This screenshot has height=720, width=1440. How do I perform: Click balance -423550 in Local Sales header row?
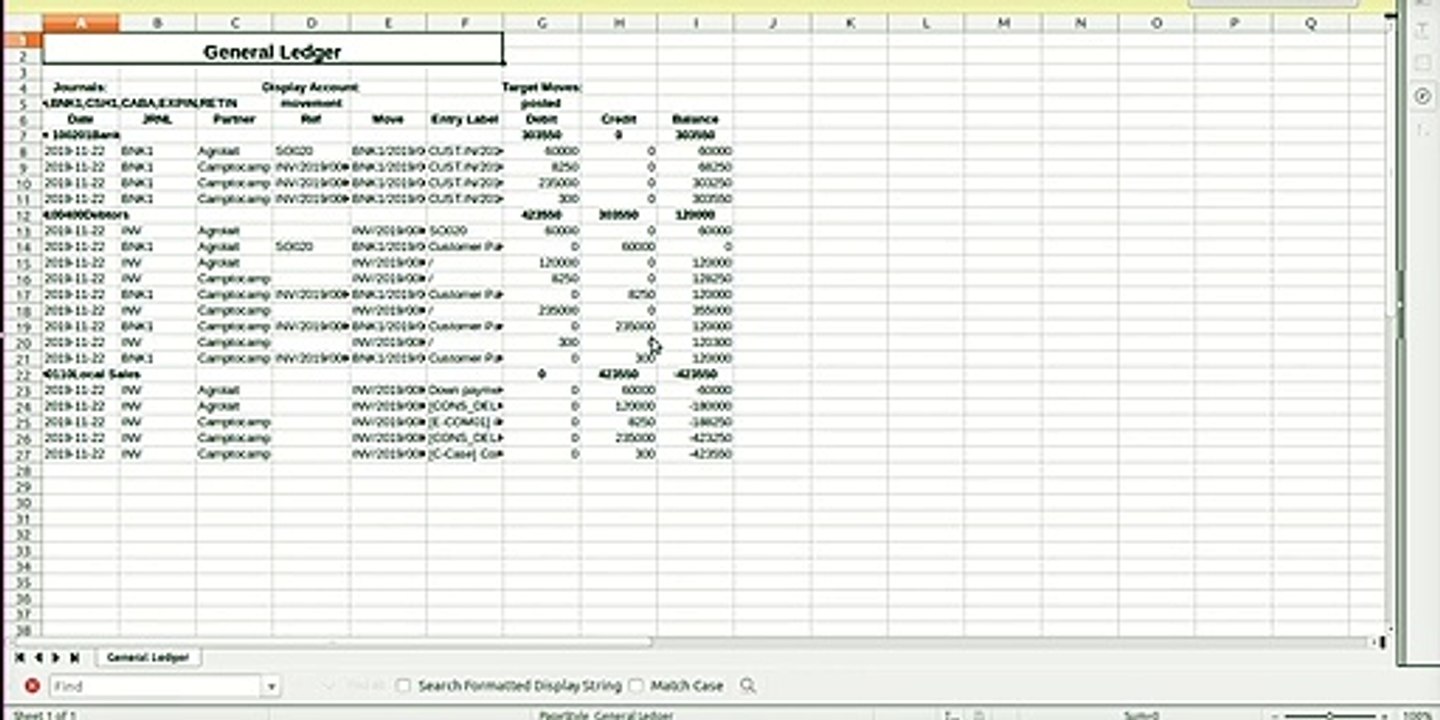(x=695, y=374)
